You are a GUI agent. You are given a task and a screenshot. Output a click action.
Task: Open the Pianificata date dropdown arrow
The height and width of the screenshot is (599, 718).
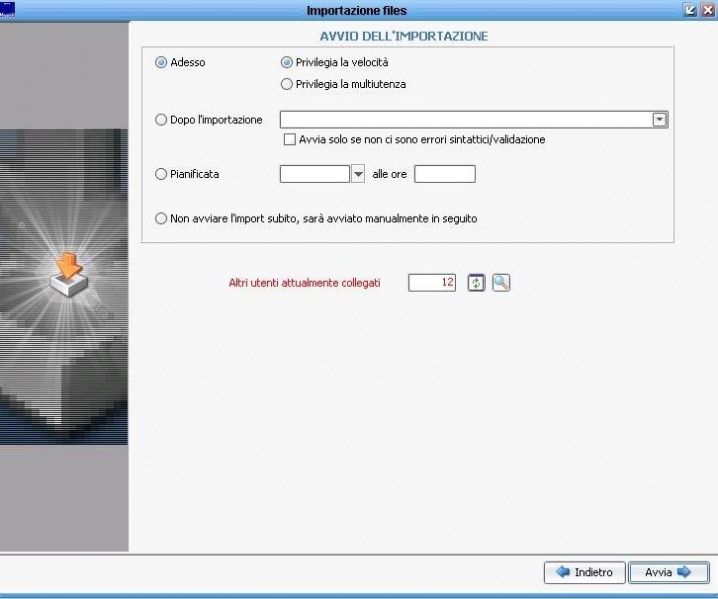359,174
